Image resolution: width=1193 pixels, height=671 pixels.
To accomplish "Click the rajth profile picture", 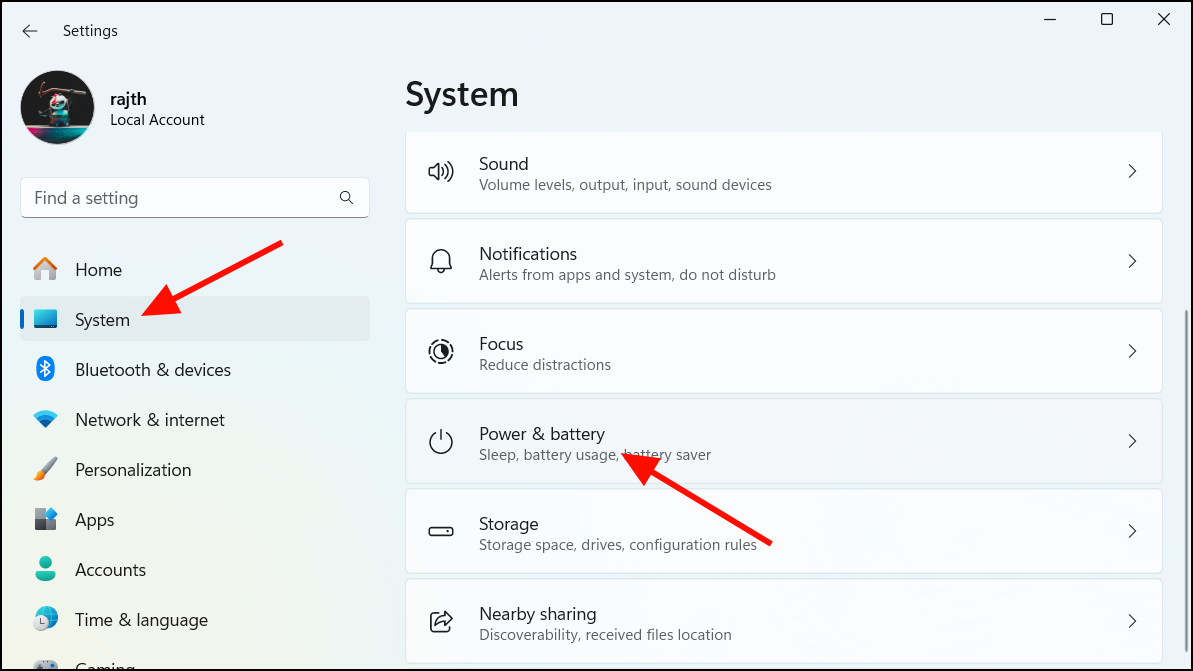I will tap(57, 107).
